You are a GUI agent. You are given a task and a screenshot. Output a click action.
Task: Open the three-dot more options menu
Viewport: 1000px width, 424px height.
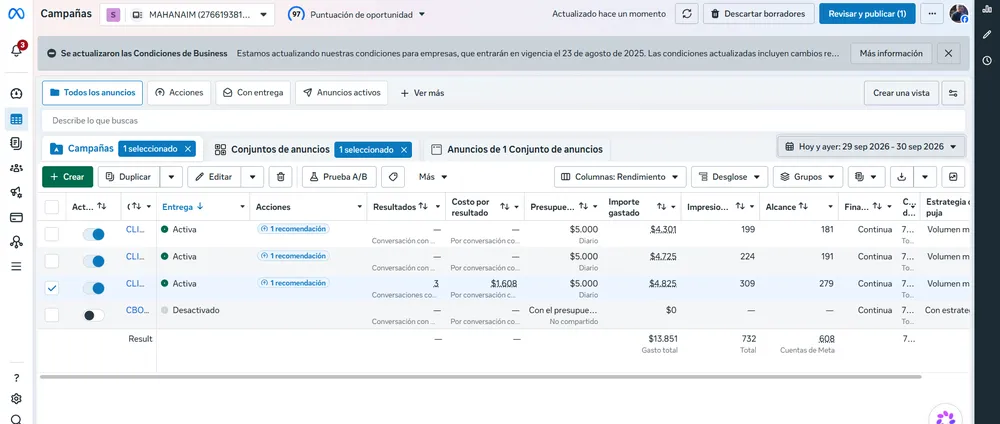[x=933, y=14]
